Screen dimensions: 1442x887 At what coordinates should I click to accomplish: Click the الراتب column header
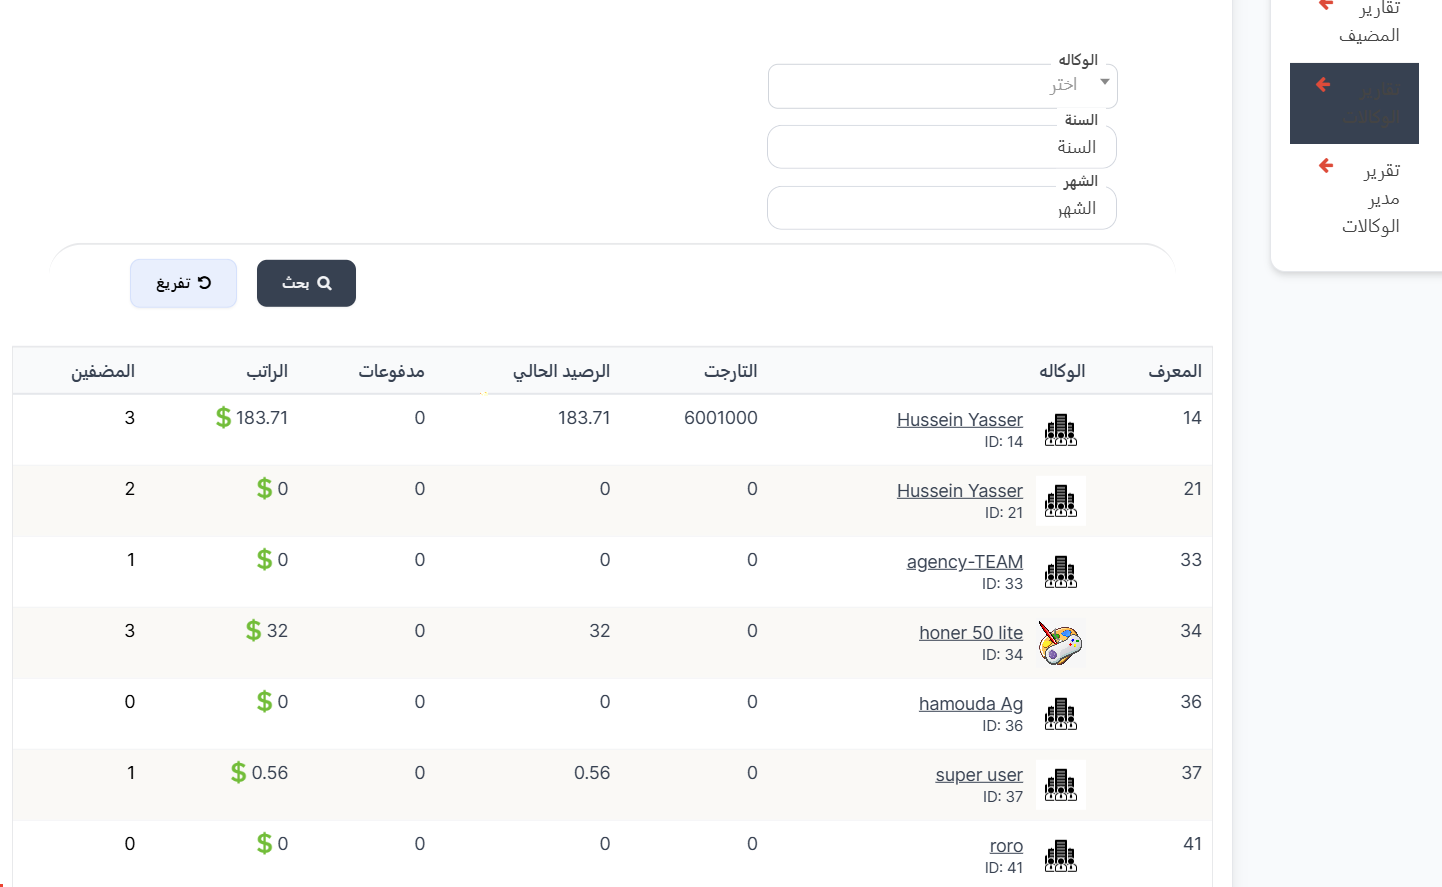click(x=268, y=371)
